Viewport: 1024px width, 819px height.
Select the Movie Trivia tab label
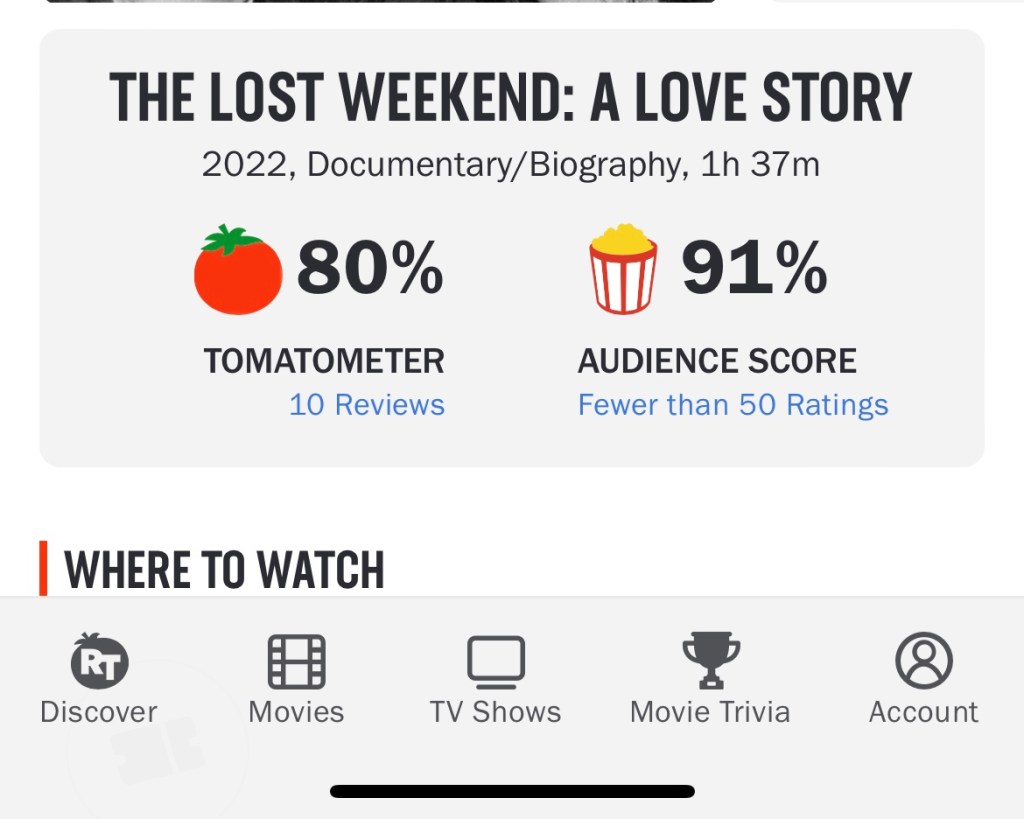tap(710, 712)
